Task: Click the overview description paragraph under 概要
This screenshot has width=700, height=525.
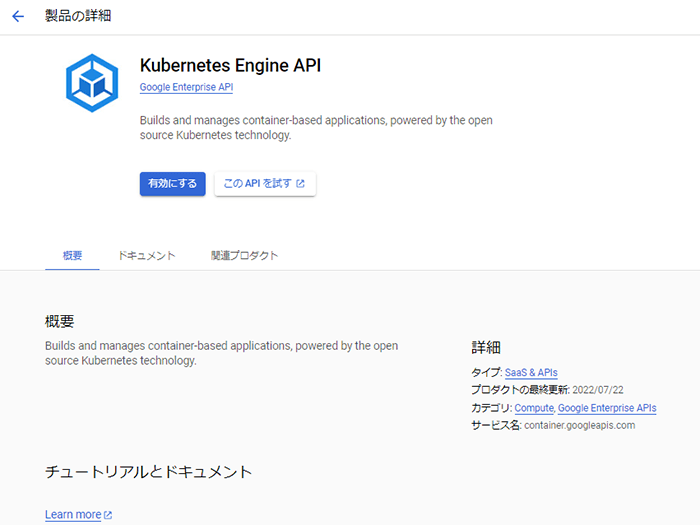Action: (x=221, y=353)
